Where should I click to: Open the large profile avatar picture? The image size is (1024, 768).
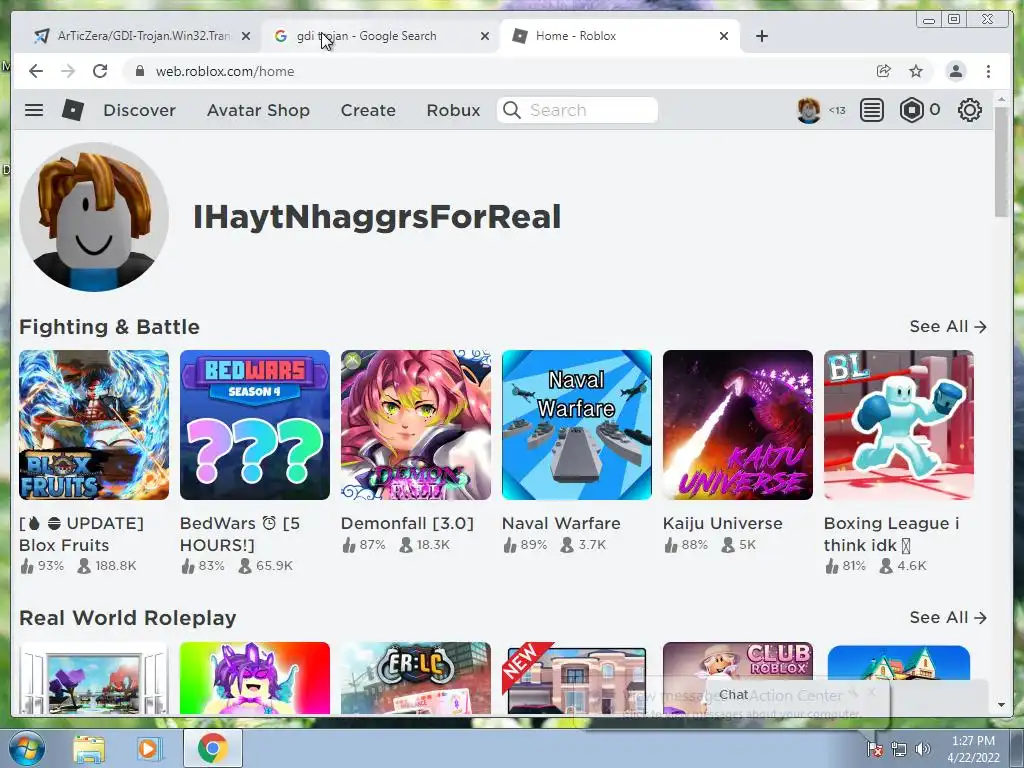[94, 217]
